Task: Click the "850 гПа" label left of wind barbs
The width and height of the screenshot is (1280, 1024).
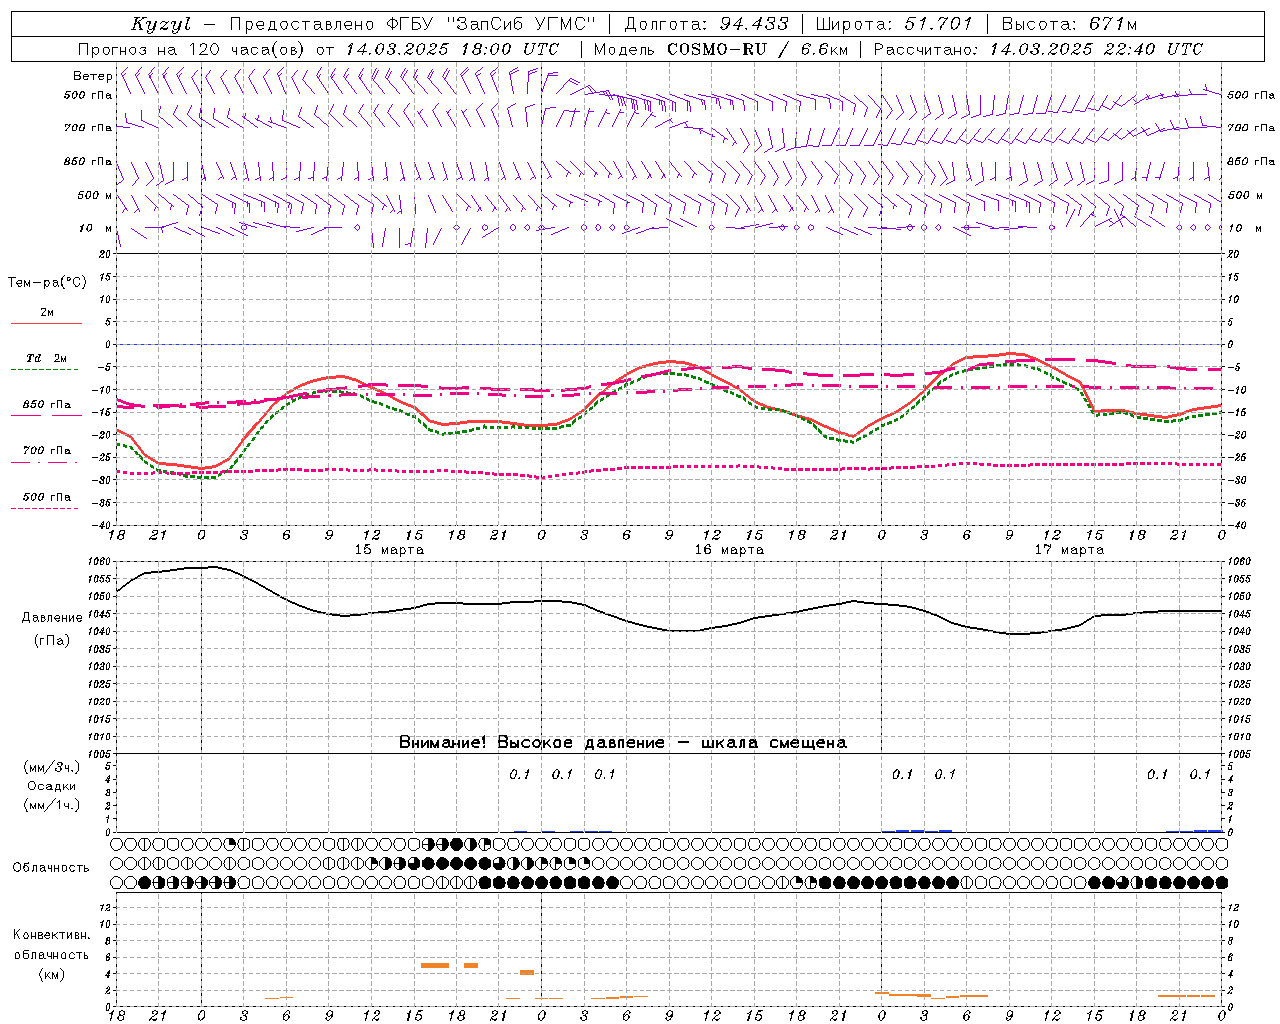Action: pyautogui.click(x=88, y=161)
